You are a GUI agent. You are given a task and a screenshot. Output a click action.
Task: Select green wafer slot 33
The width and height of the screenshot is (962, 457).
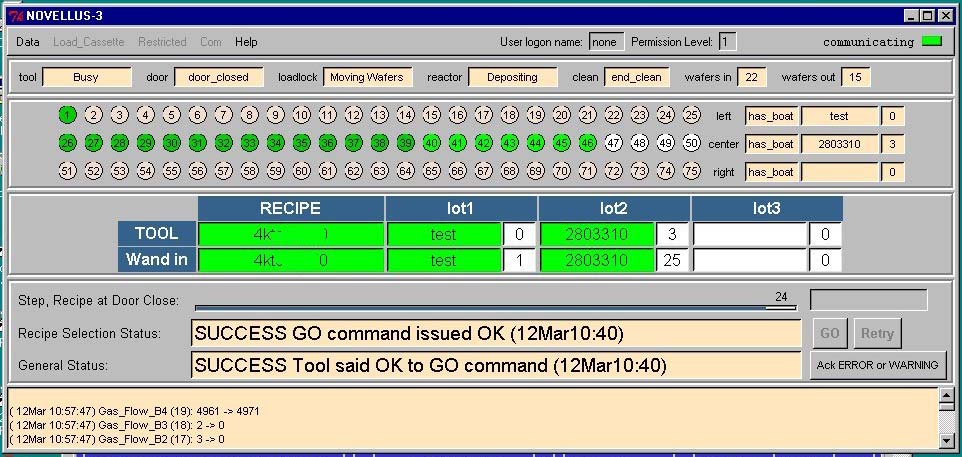249,143
